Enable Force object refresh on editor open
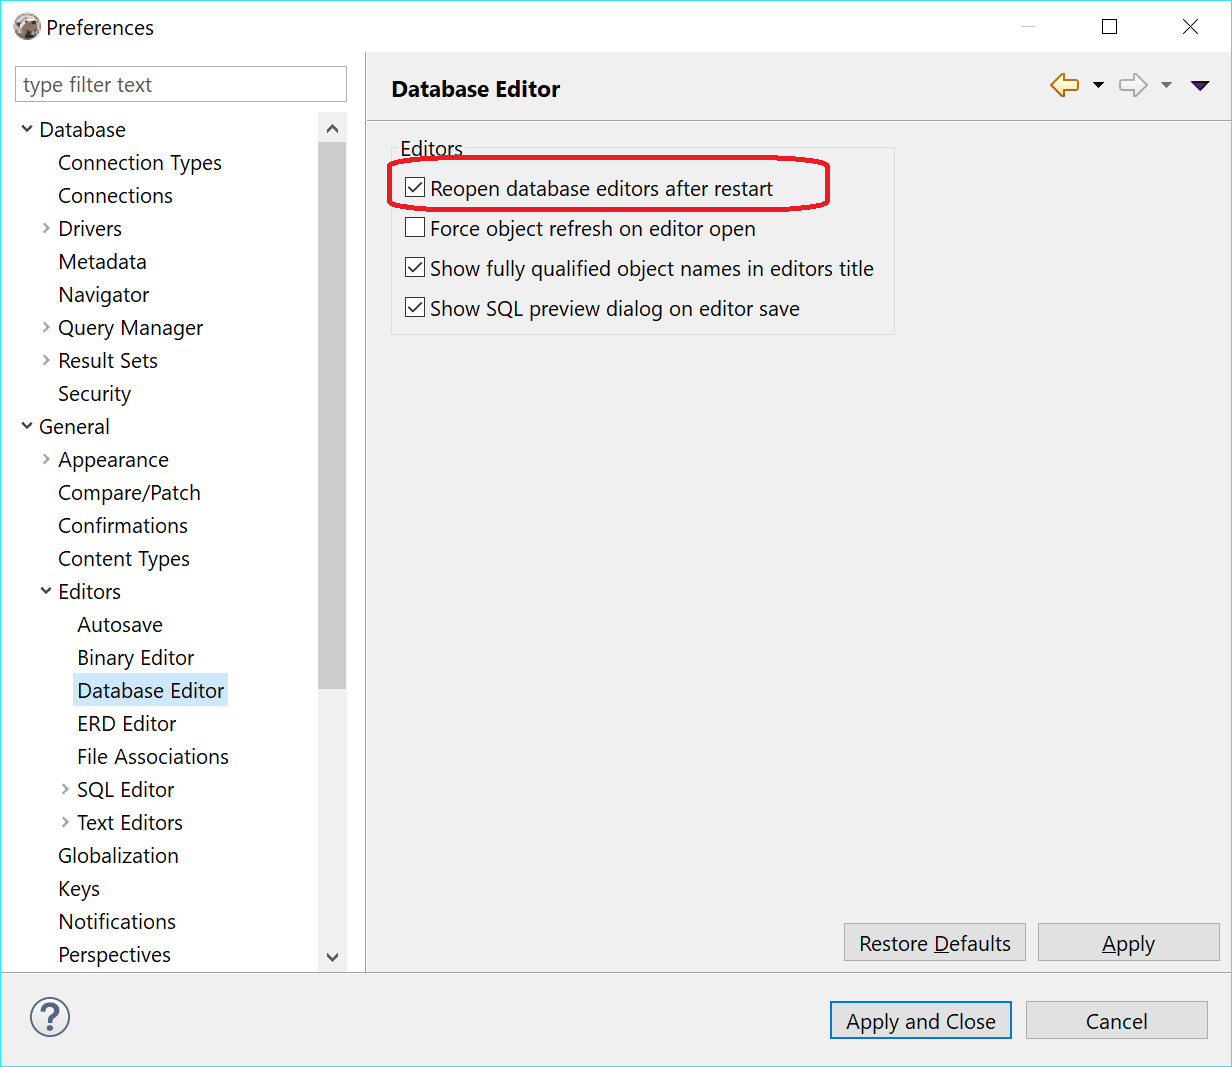This screenshot has width=1232, height=1067. pos(415,227)
